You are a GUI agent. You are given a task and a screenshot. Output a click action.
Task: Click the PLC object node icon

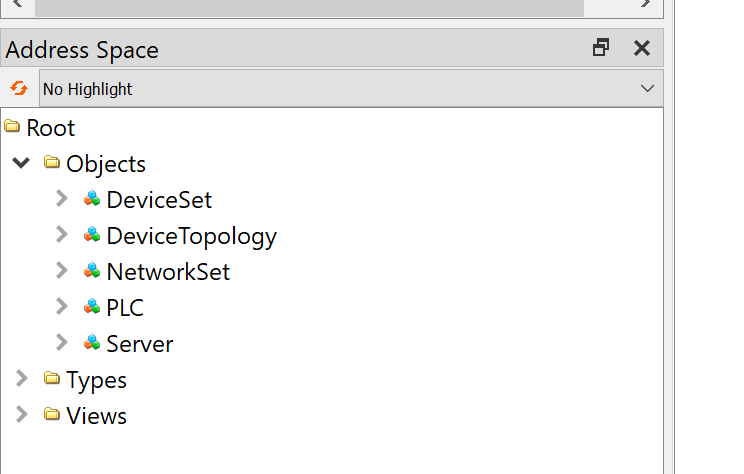point(92,307)
